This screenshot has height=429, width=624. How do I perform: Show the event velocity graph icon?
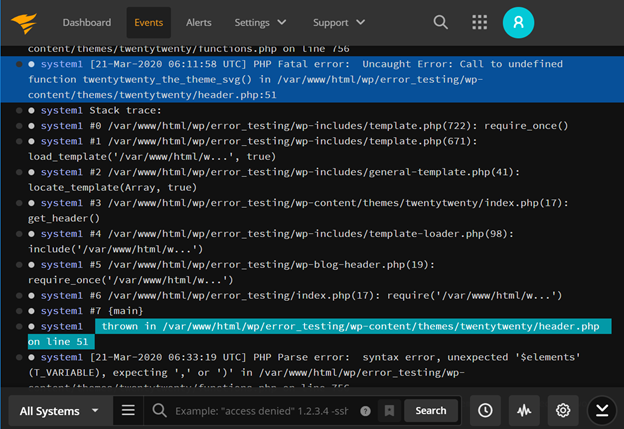(x=523, y=410)
